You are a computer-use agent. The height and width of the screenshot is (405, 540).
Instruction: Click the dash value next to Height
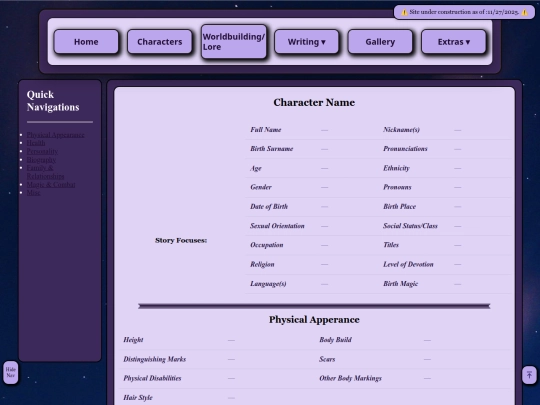coord(231,340)
